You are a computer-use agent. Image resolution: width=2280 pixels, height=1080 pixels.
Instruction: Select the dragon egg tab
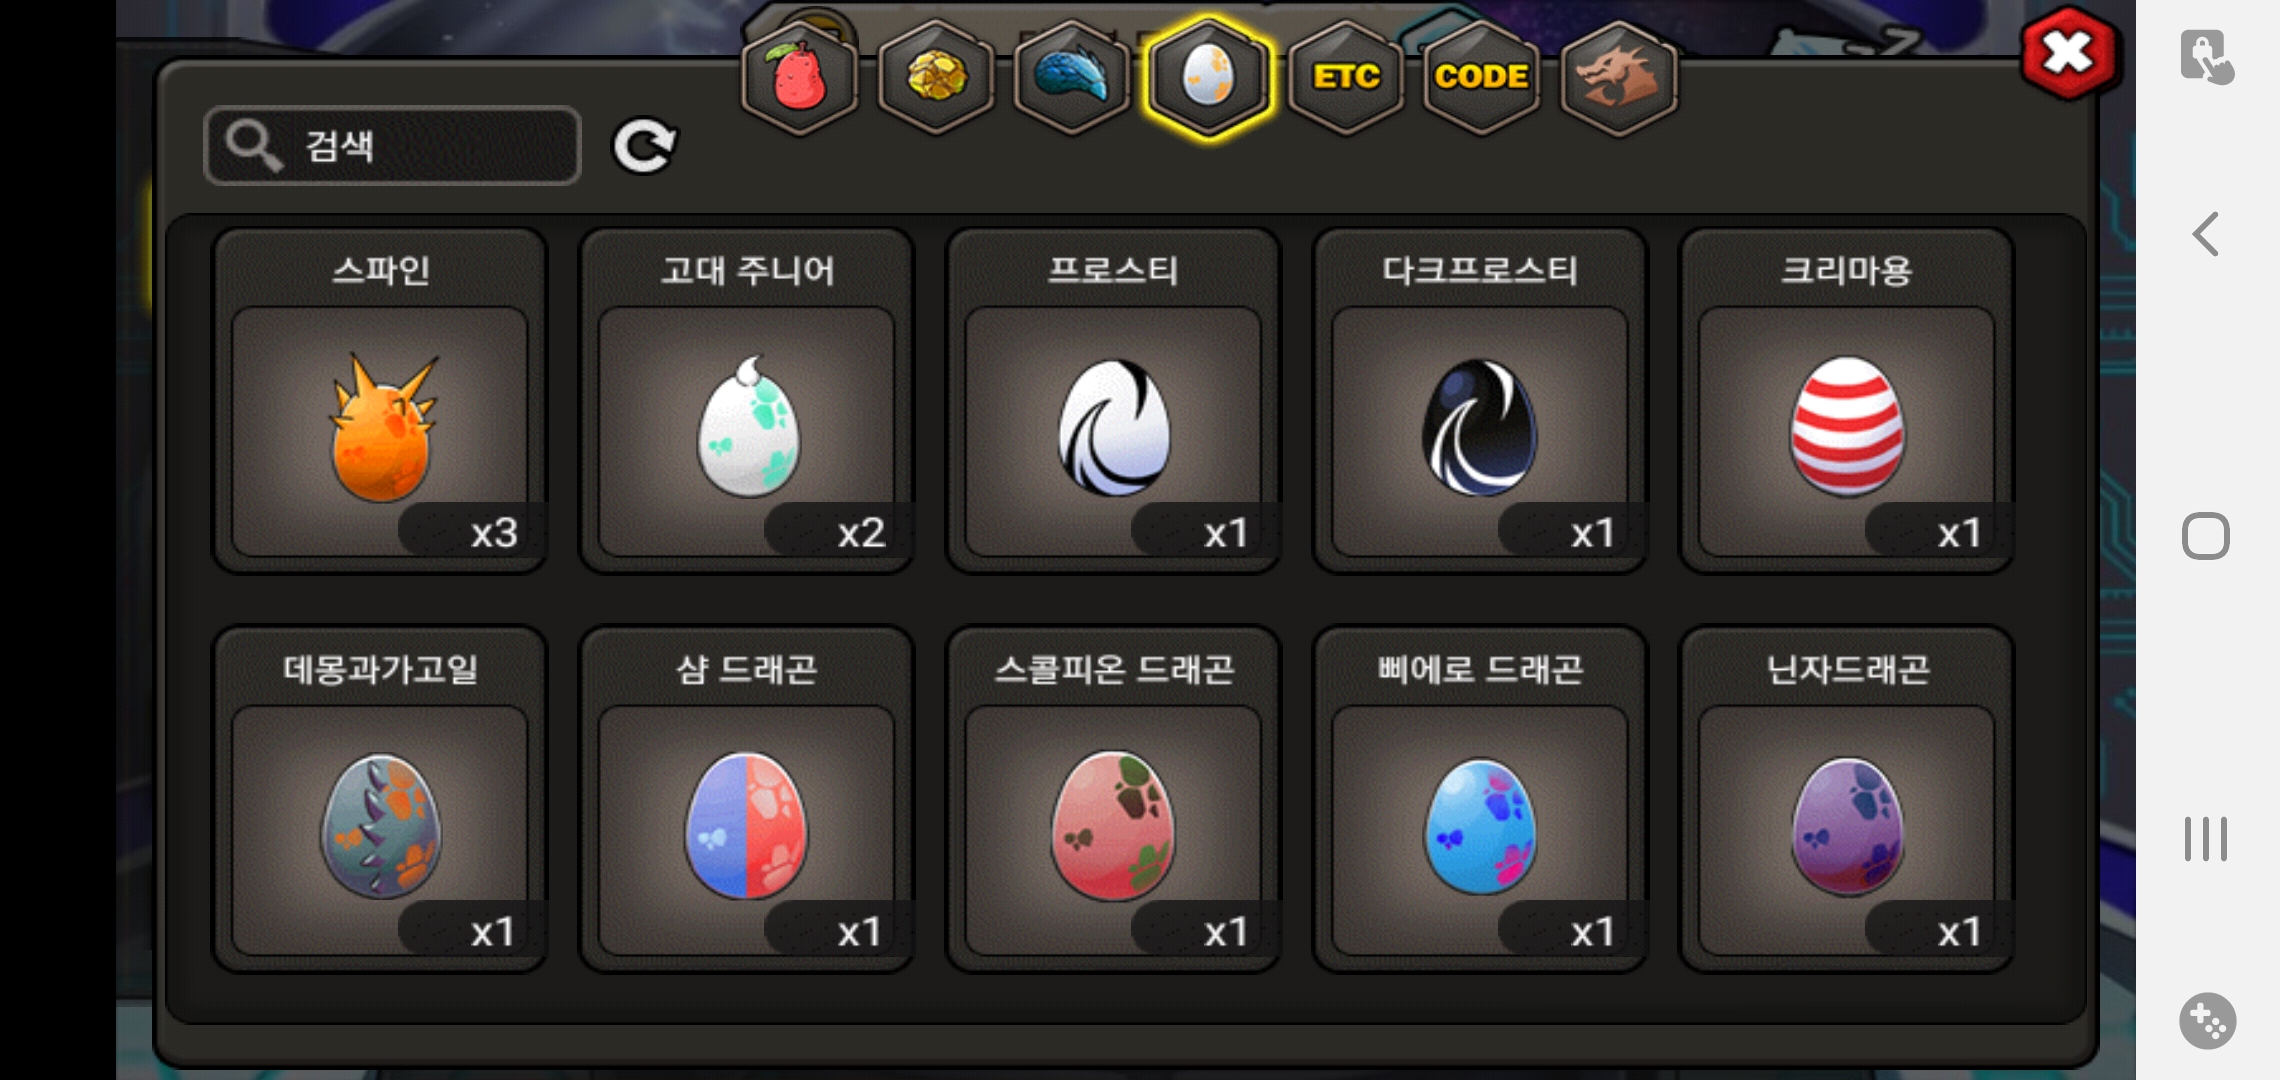[x=1209, y=77]
